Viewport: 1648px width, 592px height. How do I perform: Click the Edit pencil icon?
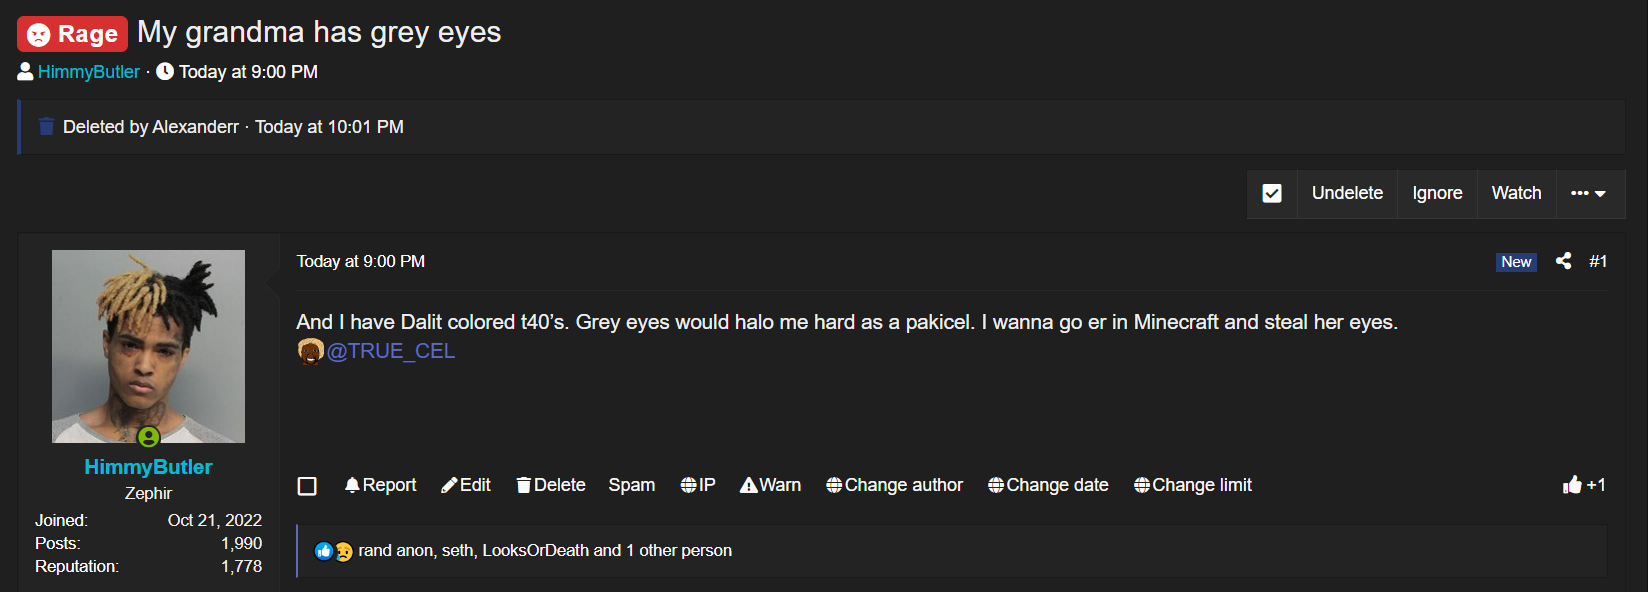pyautogui.click(x=450, y=485)
